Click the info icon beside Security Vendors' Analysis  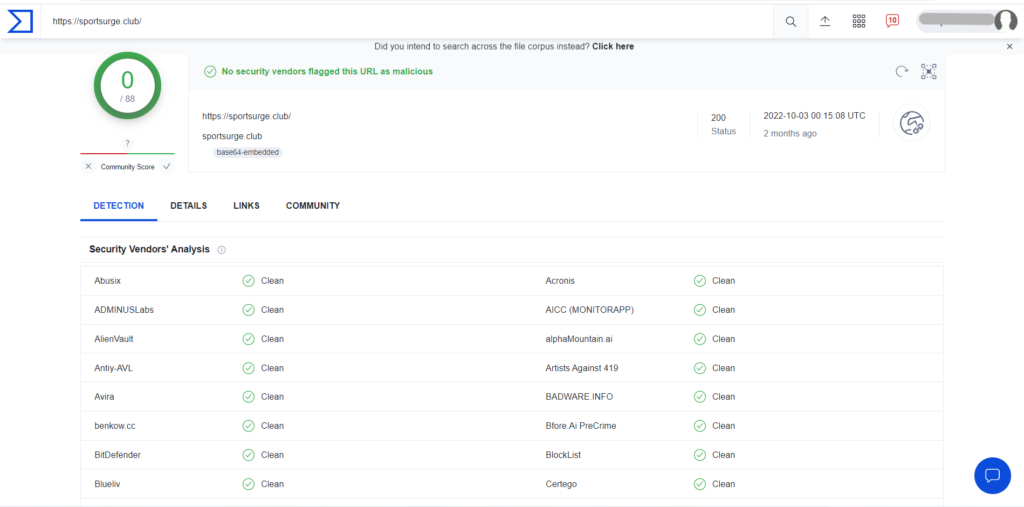[221, 250]
